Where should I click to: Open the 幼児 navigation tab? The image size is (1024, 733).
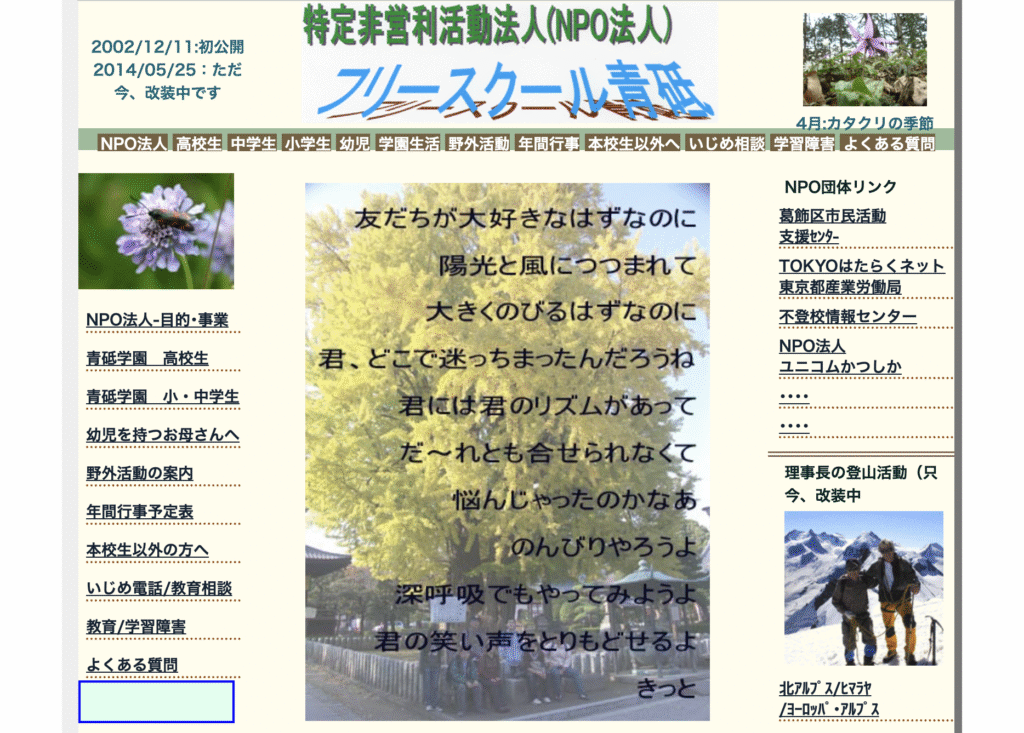(x=356, y=144)
